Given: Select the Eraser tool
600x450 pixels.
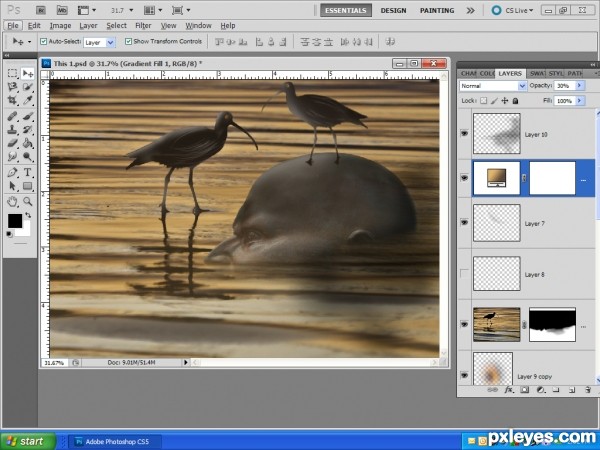Looking at the screenshot, I should 13,143.
